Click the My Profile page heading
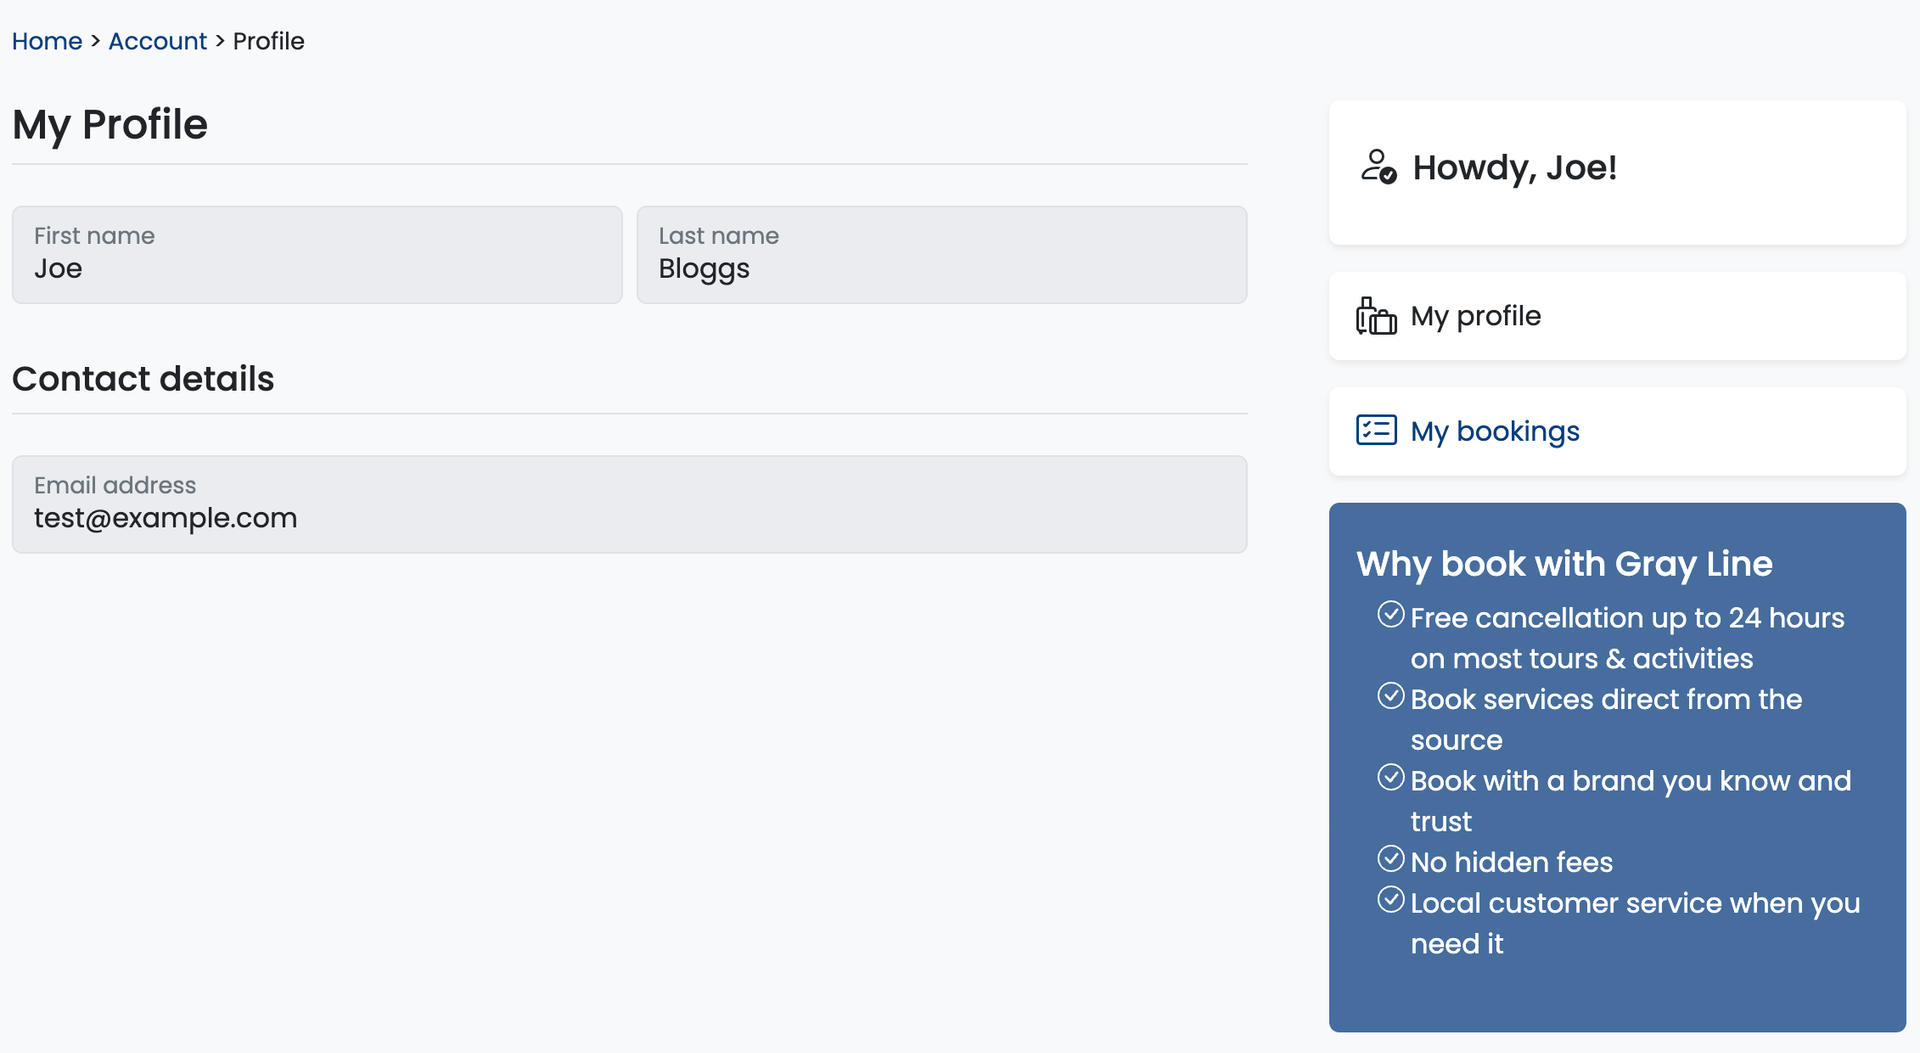1920x1053 pixels. (110, 125)
